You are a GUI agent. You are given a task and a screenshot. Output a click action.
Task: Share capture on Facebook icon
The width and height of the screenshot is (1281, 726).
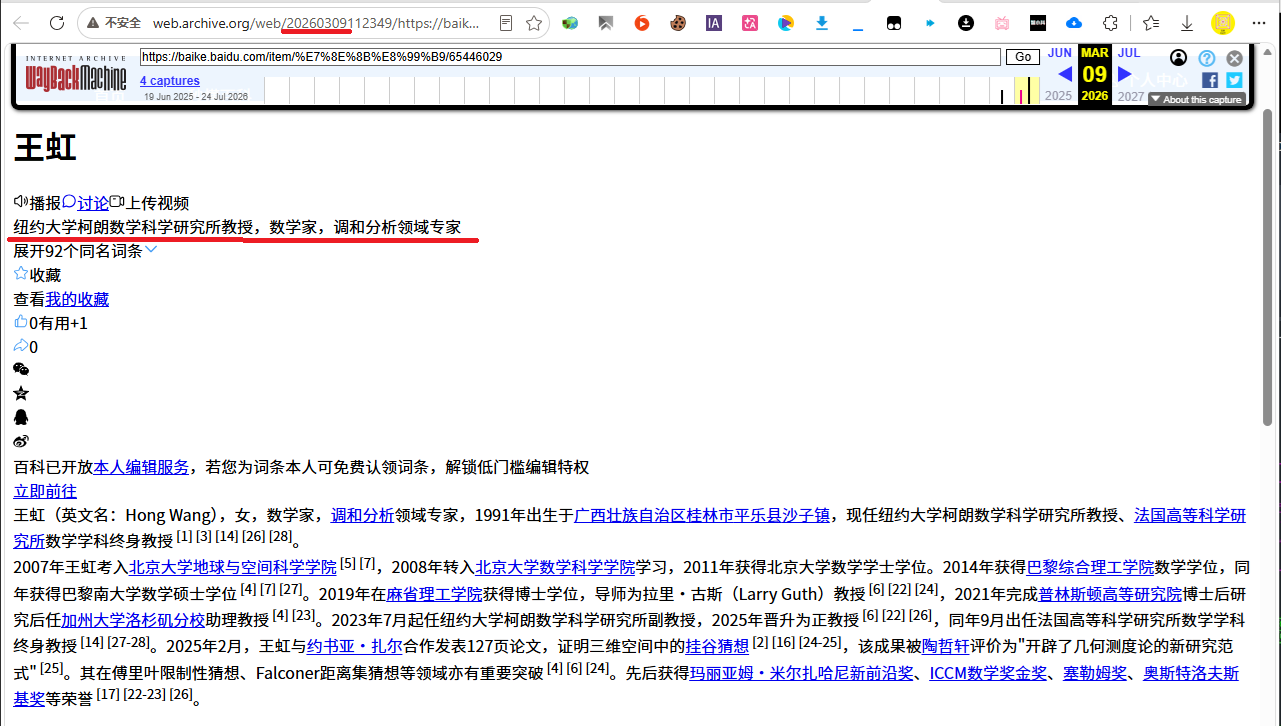pyautogui.click(x=1210, y=80)
